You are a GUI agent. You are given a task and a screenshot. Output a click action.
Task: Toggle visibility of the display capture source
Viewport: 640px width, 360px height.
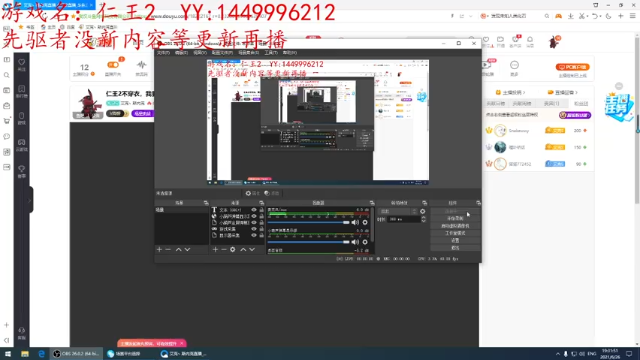(x=254, y=236)
